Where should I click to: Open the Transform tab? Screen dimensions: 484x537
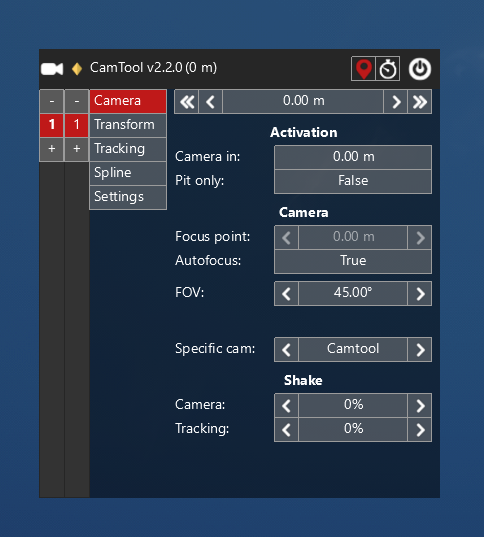128,125
